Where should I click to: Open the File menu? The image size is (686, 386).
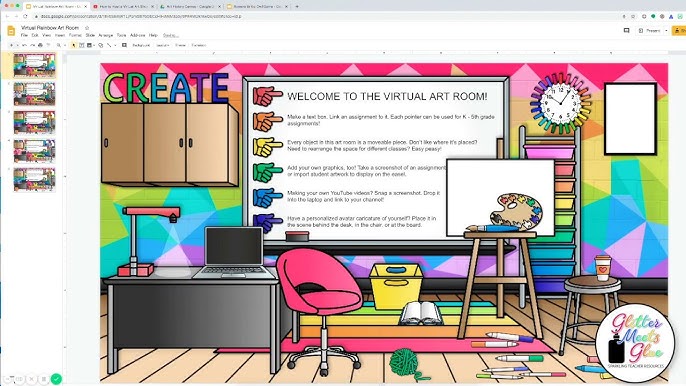point(24,35)
